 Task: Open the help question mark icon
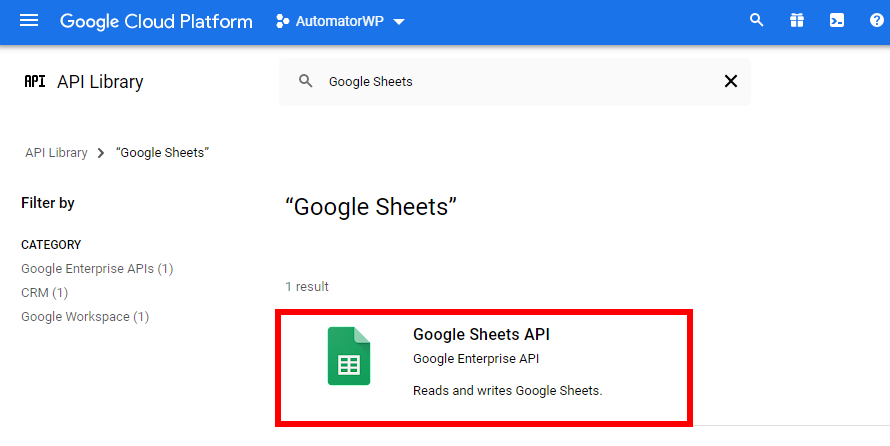[877, 21]
